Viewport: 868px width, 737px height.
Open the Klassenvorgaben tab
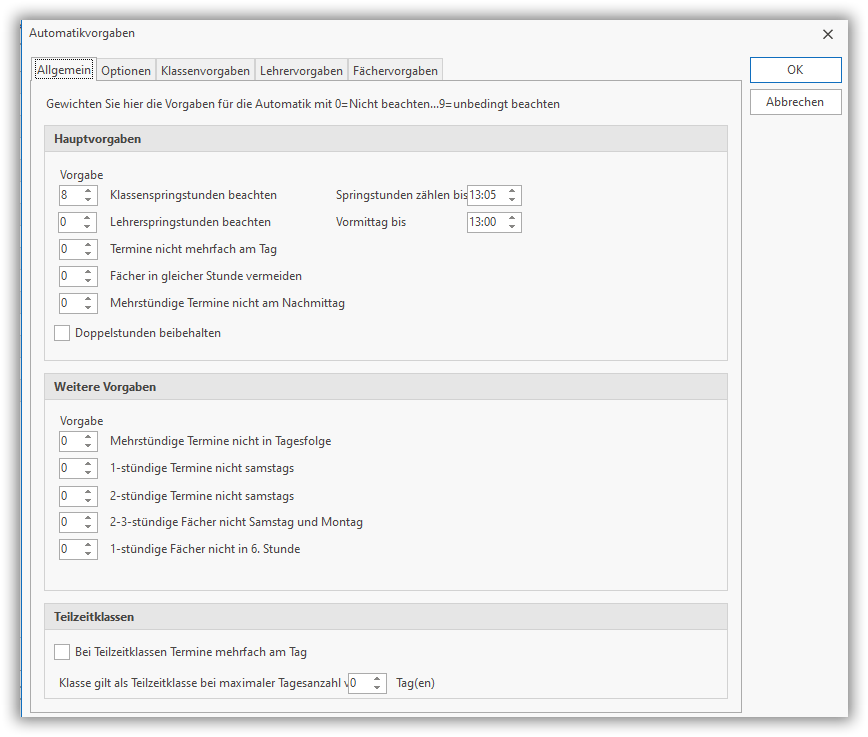click(205, 71)
